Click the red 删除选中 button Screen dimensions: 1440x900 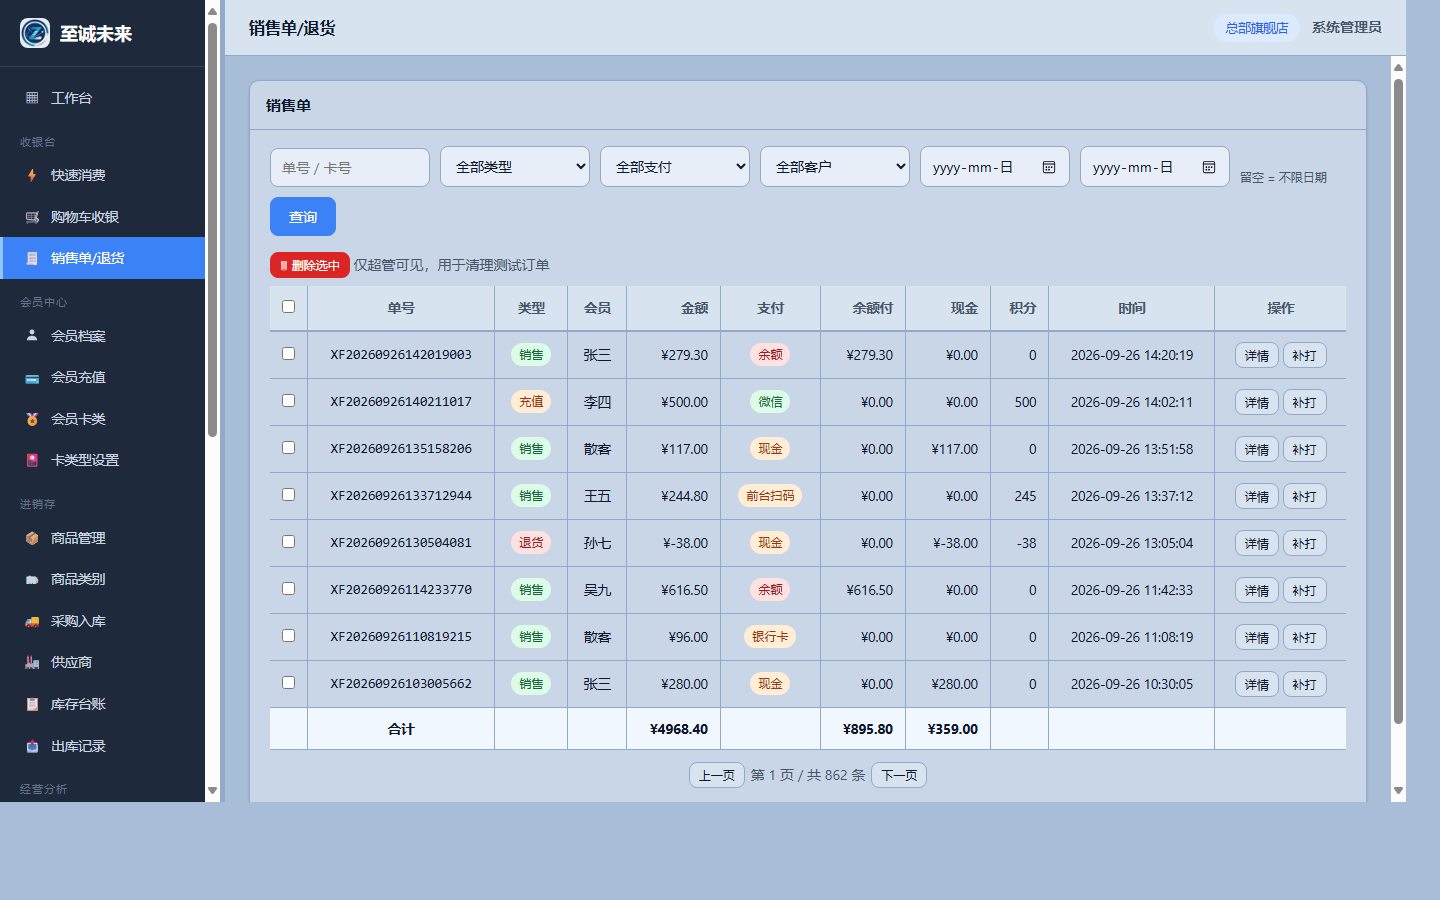click(x=310, y=265)
